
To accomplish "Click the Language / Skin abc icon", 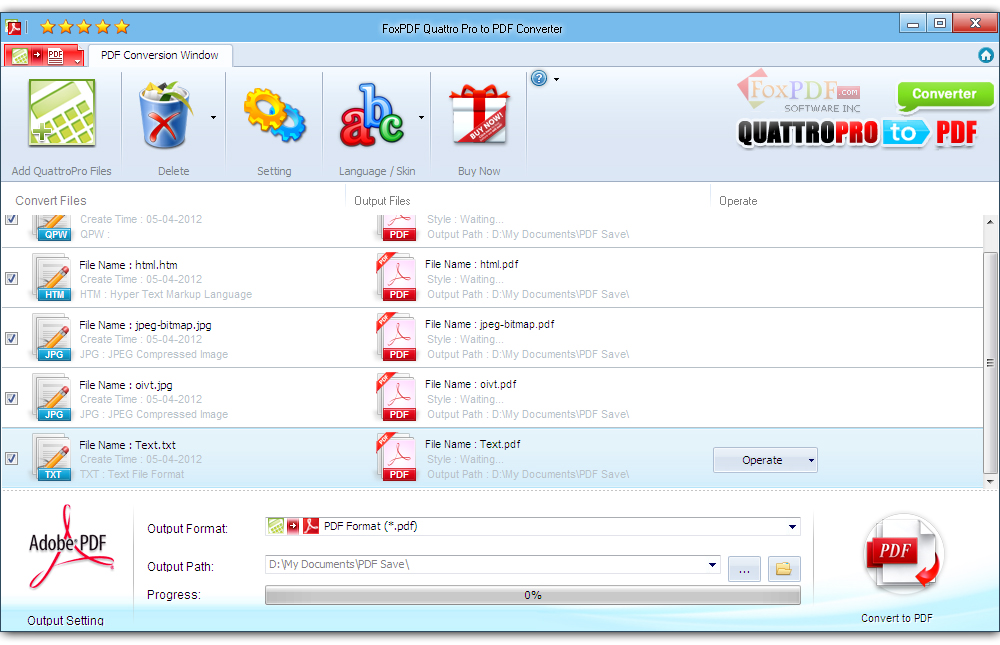I will click(x=372, y=114).
